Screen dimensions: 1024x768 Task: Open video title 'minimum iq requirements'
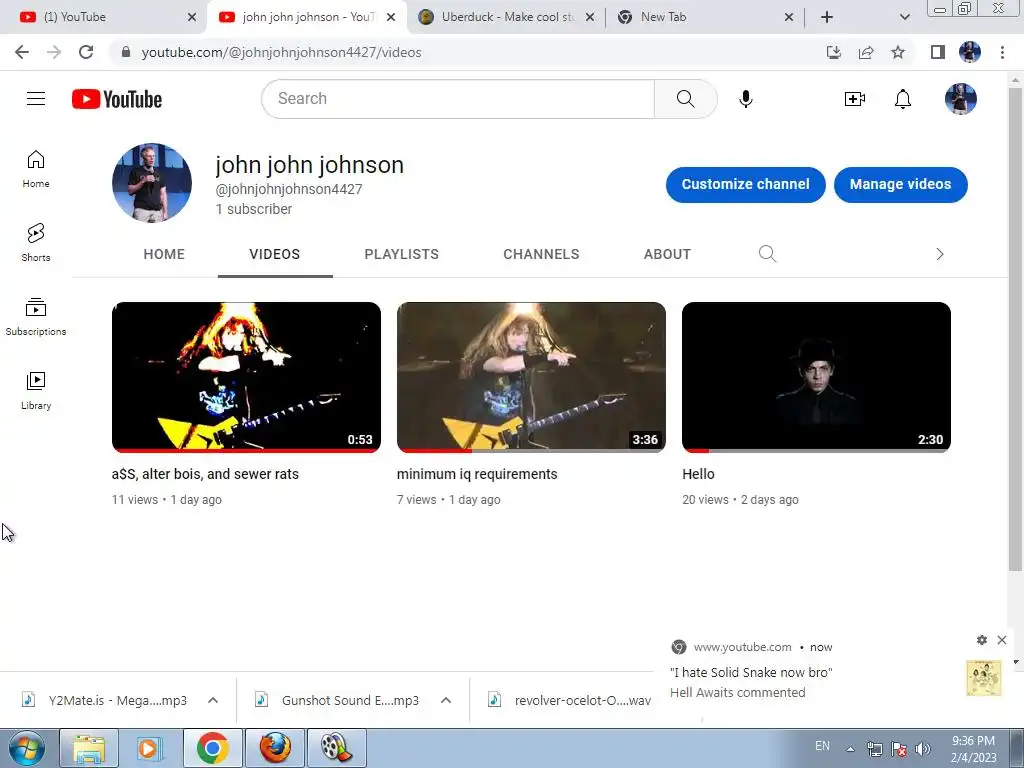(x=477, y=474)
